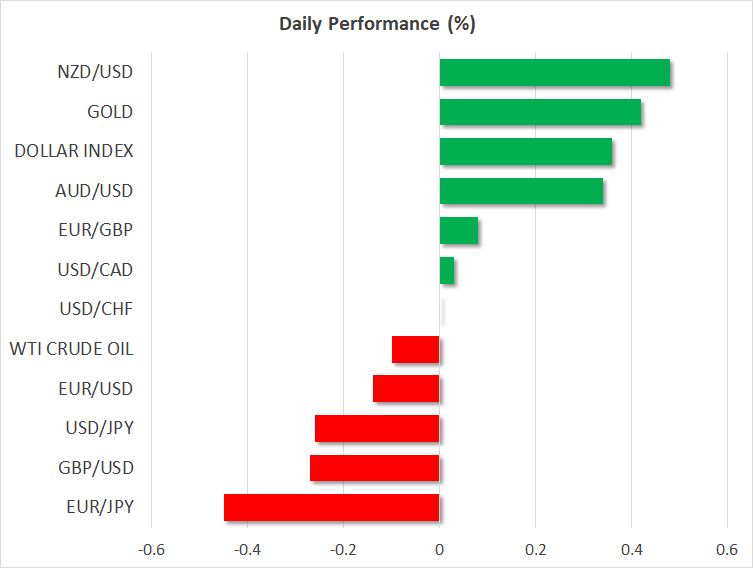
Task: Click the USD/CHF category label
Action: pos(99,309)
